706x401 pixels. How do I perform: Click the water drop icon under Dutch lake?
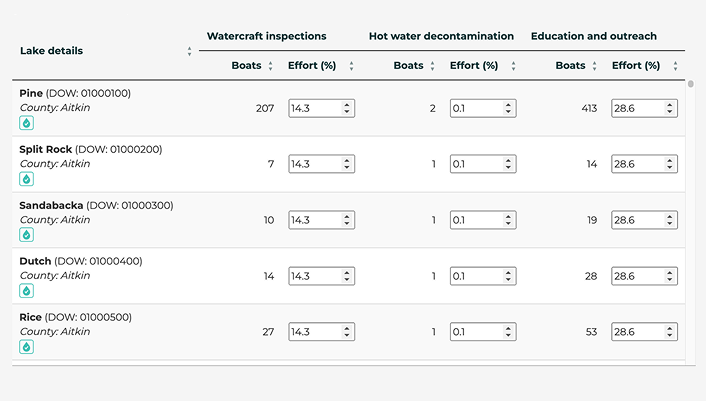(x=27, y=291)
